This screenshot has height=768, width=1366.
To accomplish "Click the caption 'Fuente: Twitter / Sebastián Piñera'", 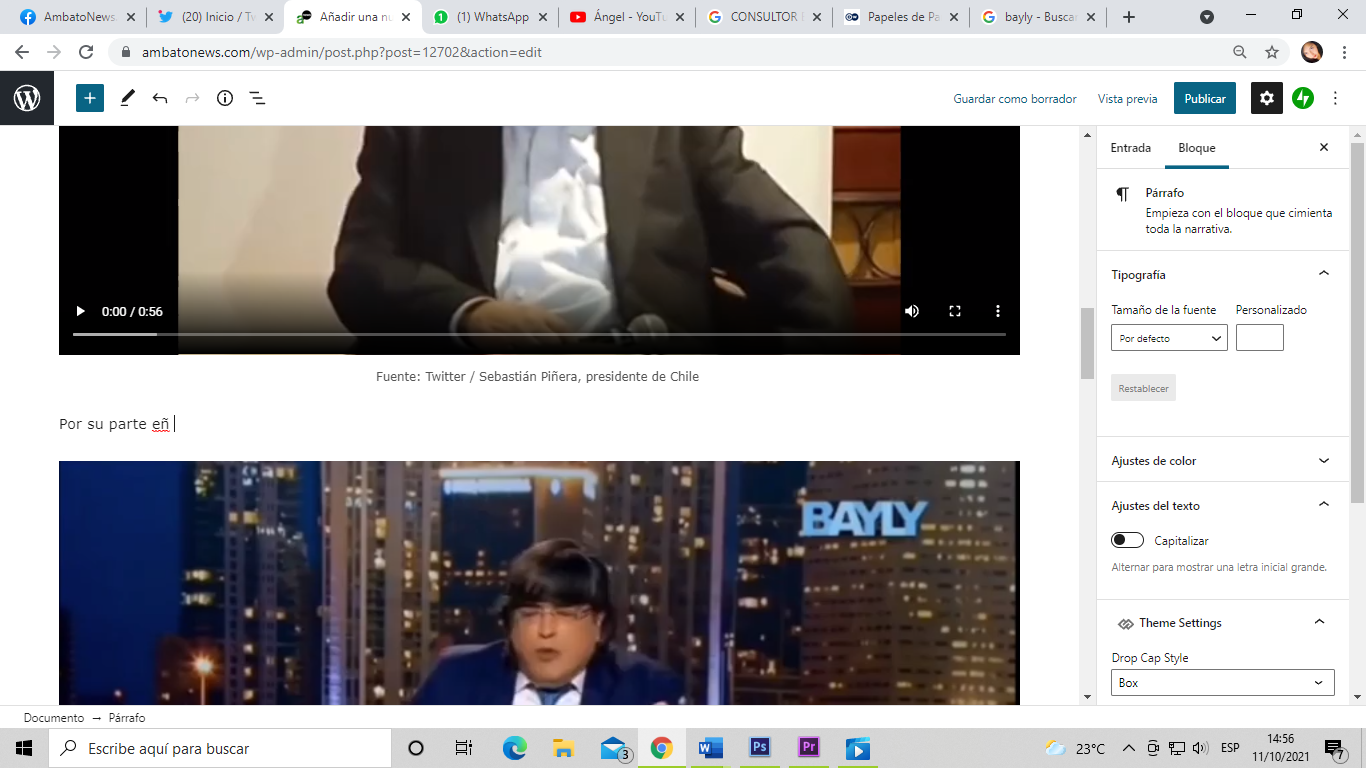I will [x=537, y=377].
